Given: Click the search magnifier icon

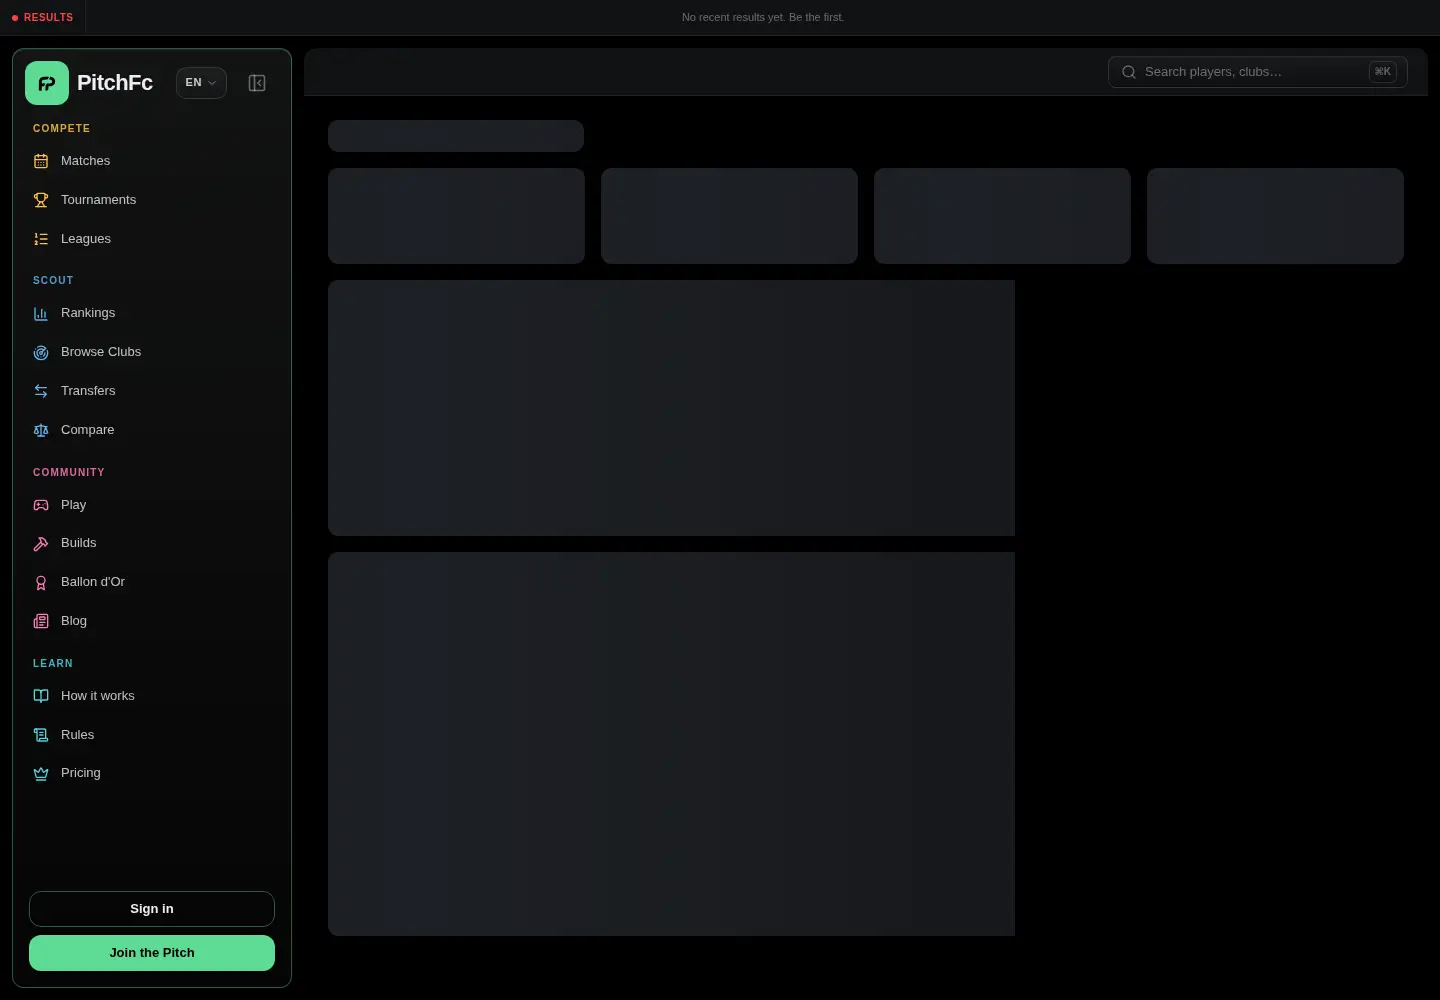Looking at the screenshot, I should (1129, 72).
